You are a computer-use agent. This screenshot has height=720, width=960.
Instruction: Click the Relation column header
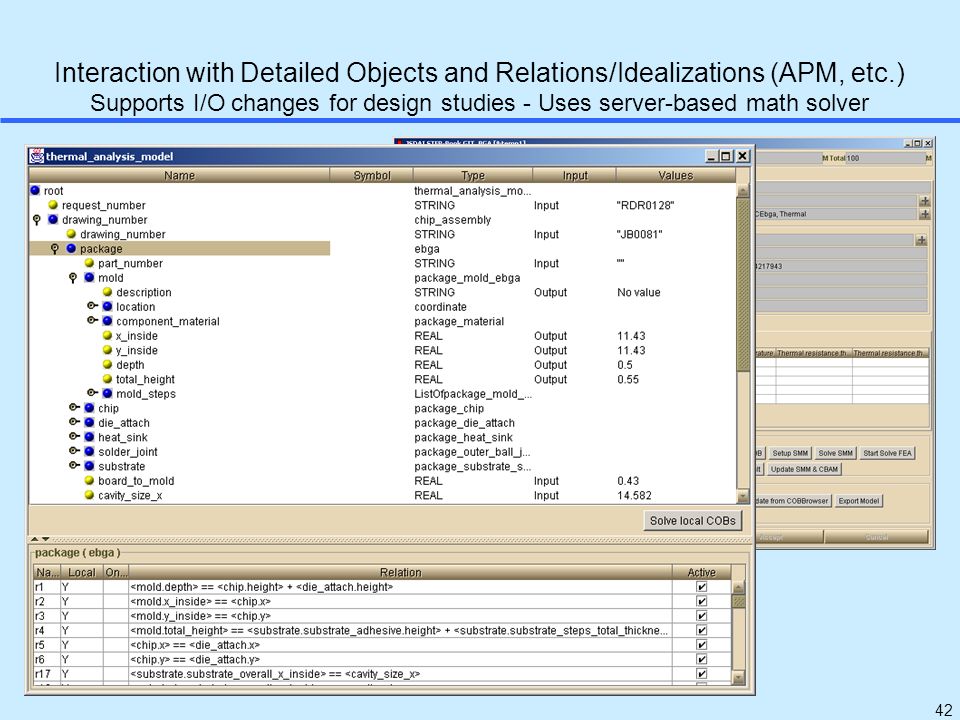point(400,572)
